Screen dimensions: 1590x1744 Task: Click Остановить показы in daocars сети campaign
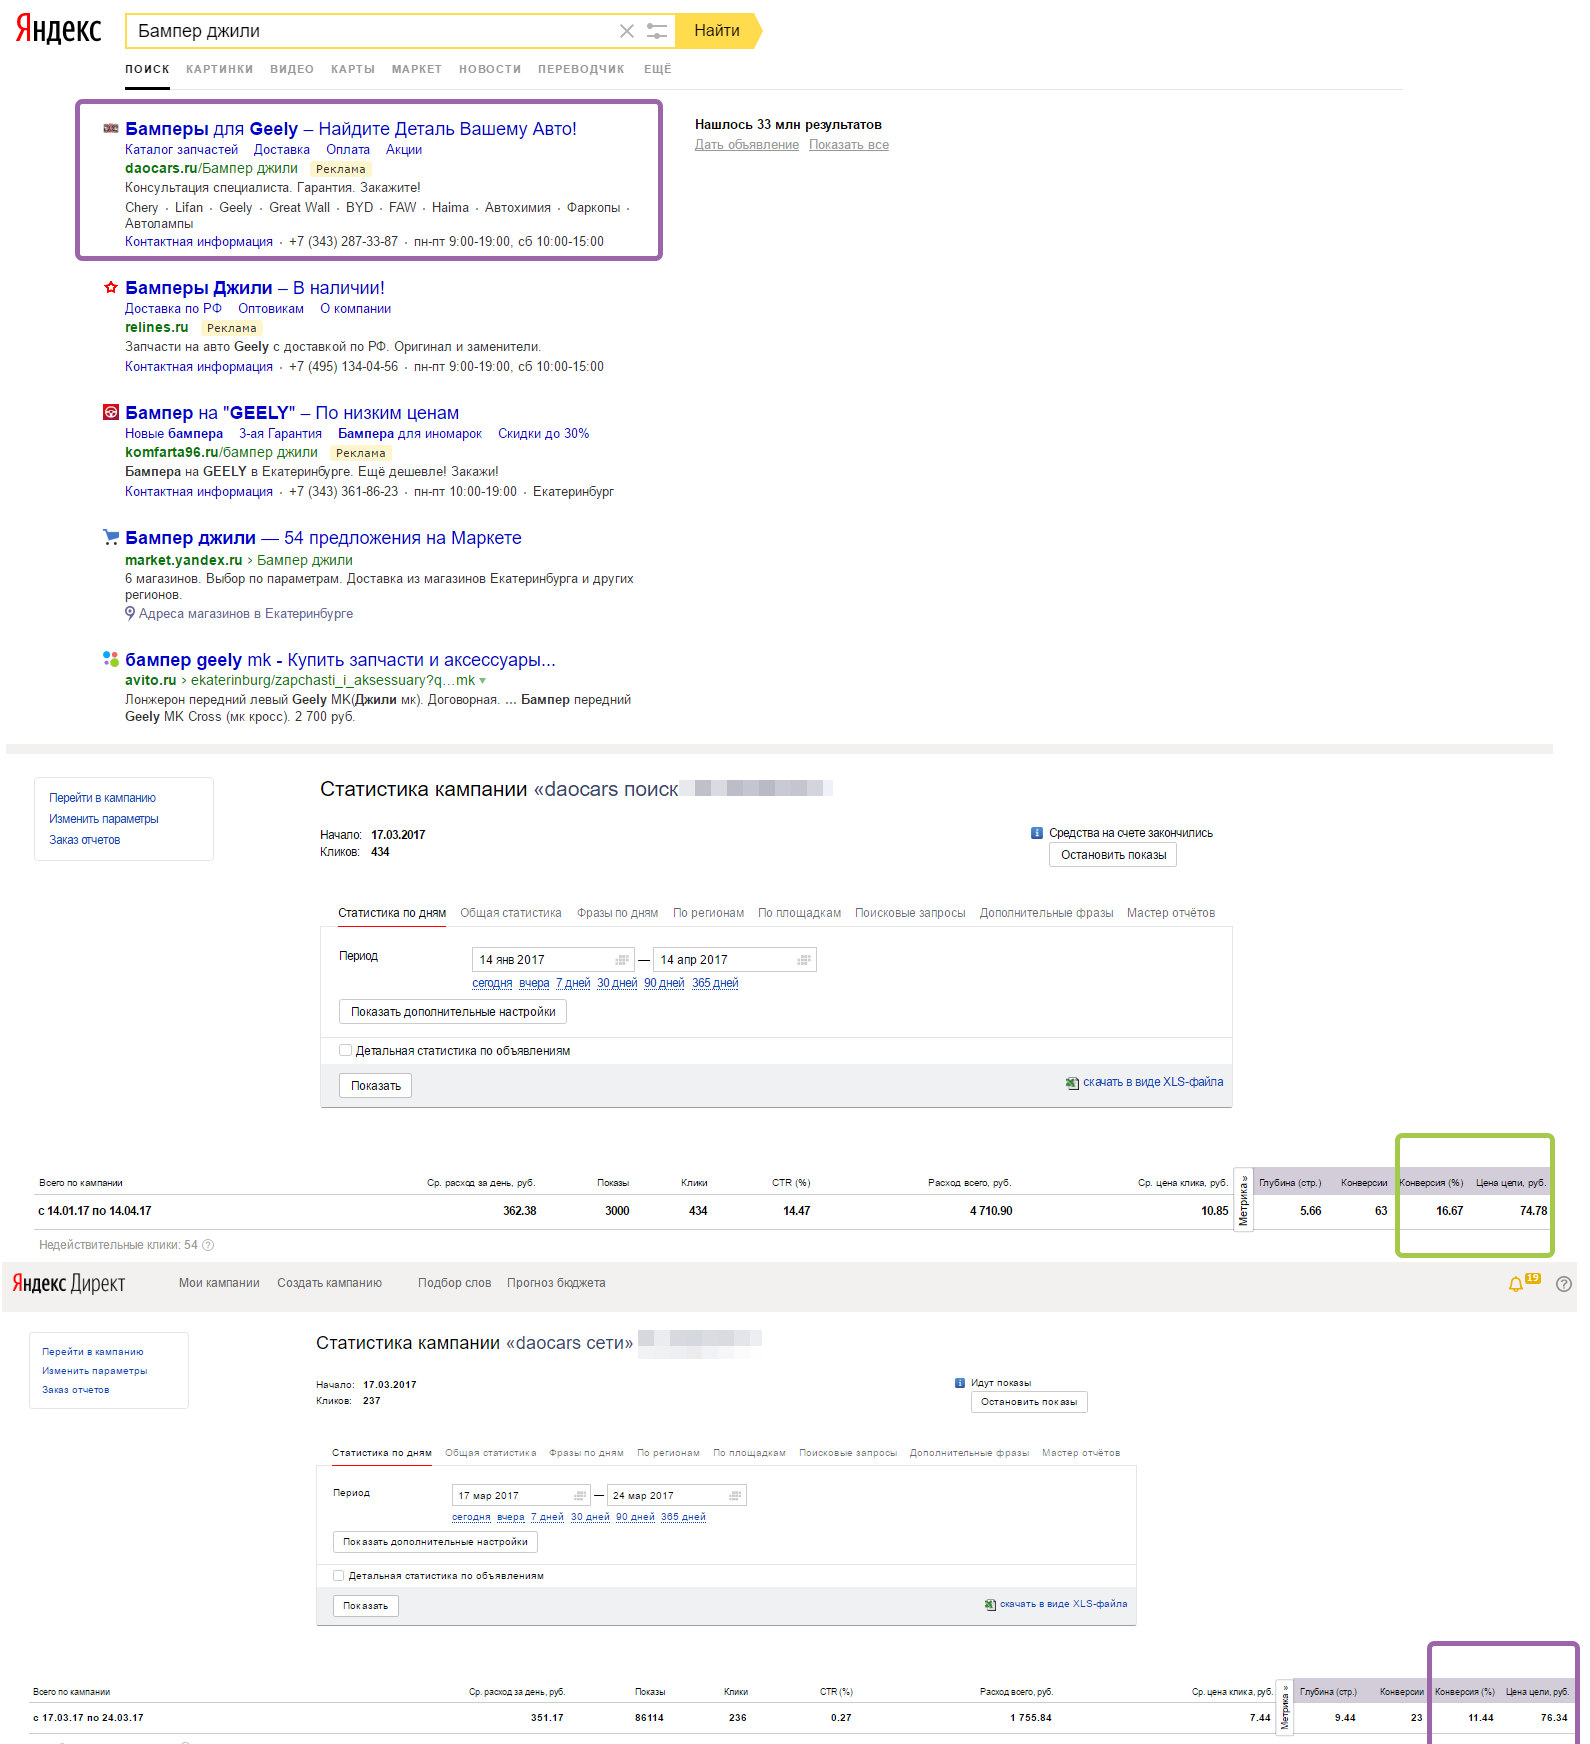point(1029,1402)
